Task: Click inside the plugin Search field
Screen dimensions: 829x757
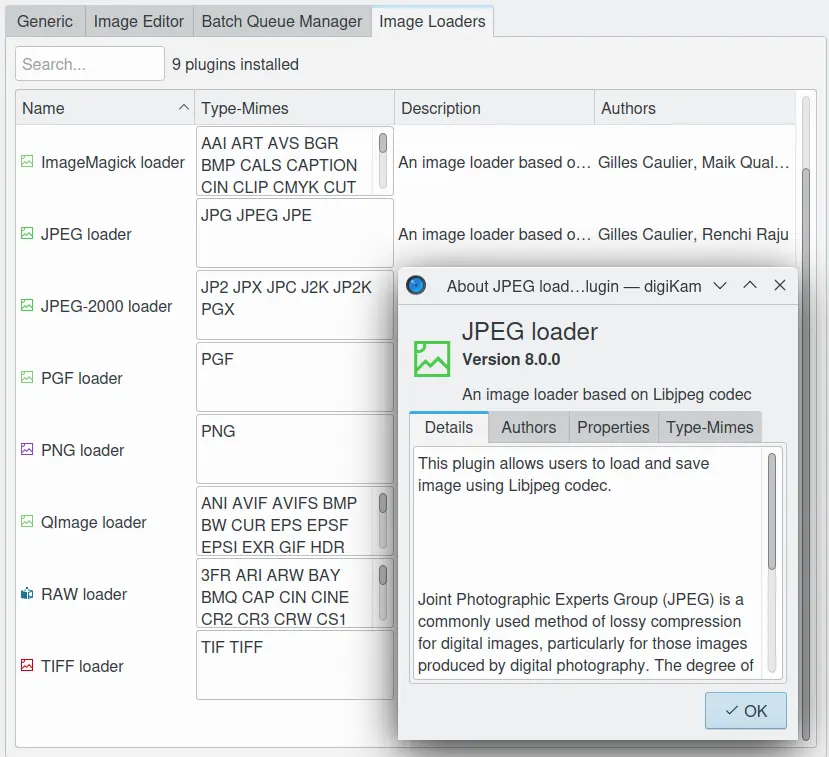Action: (x=89, y=63)
